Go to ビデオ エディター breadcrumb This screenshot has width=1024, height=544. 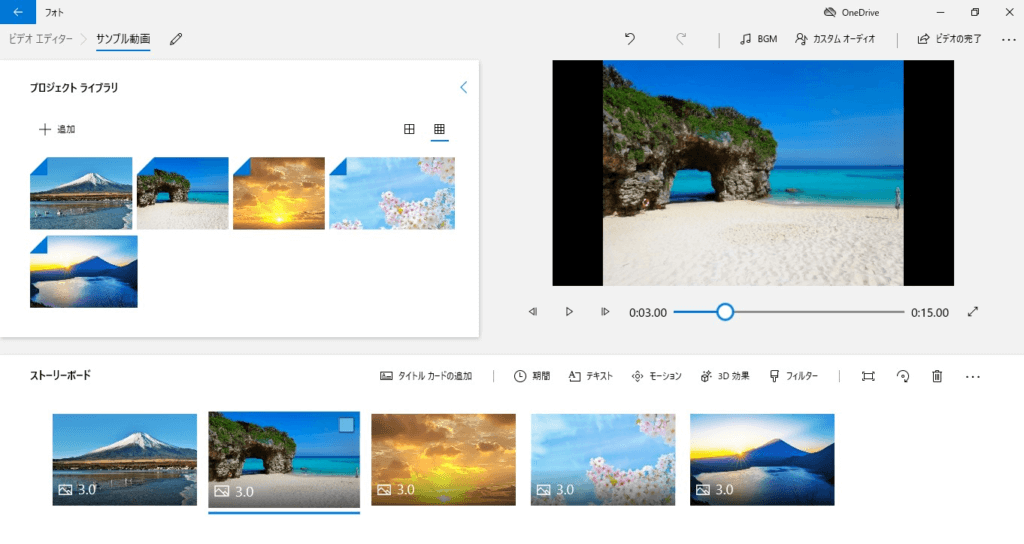[40, 39]
